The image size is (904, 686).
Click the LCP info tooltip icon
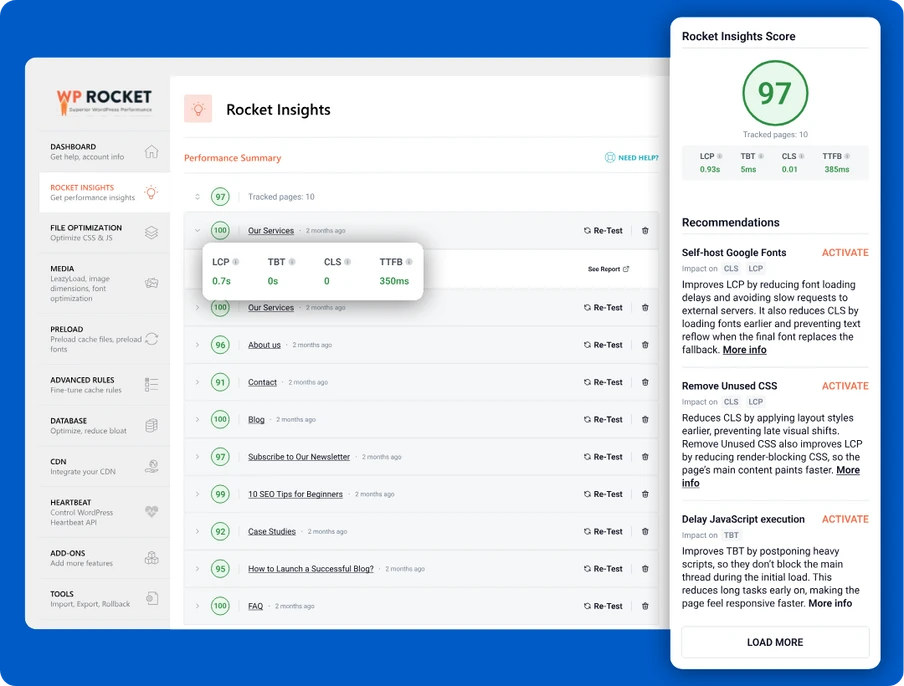[235, 261]
